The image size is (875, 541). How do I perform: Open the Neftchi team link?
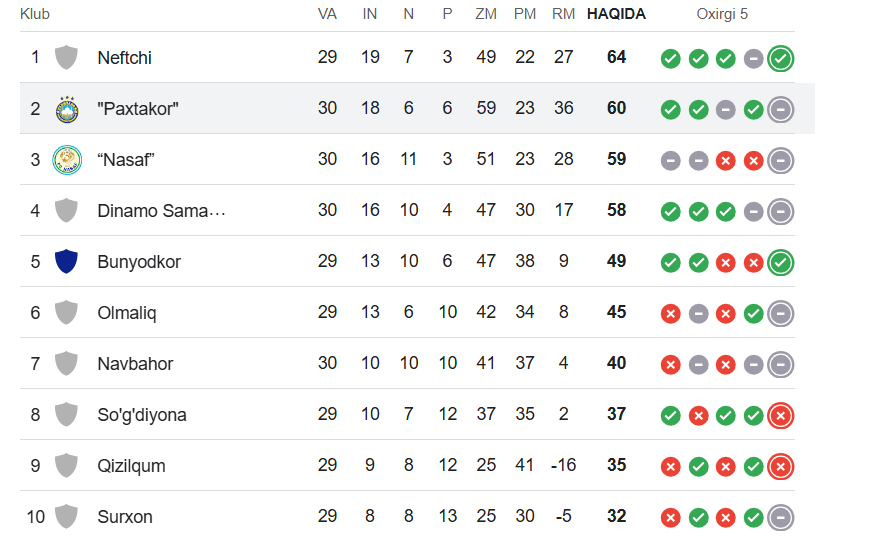pos(124,58)
